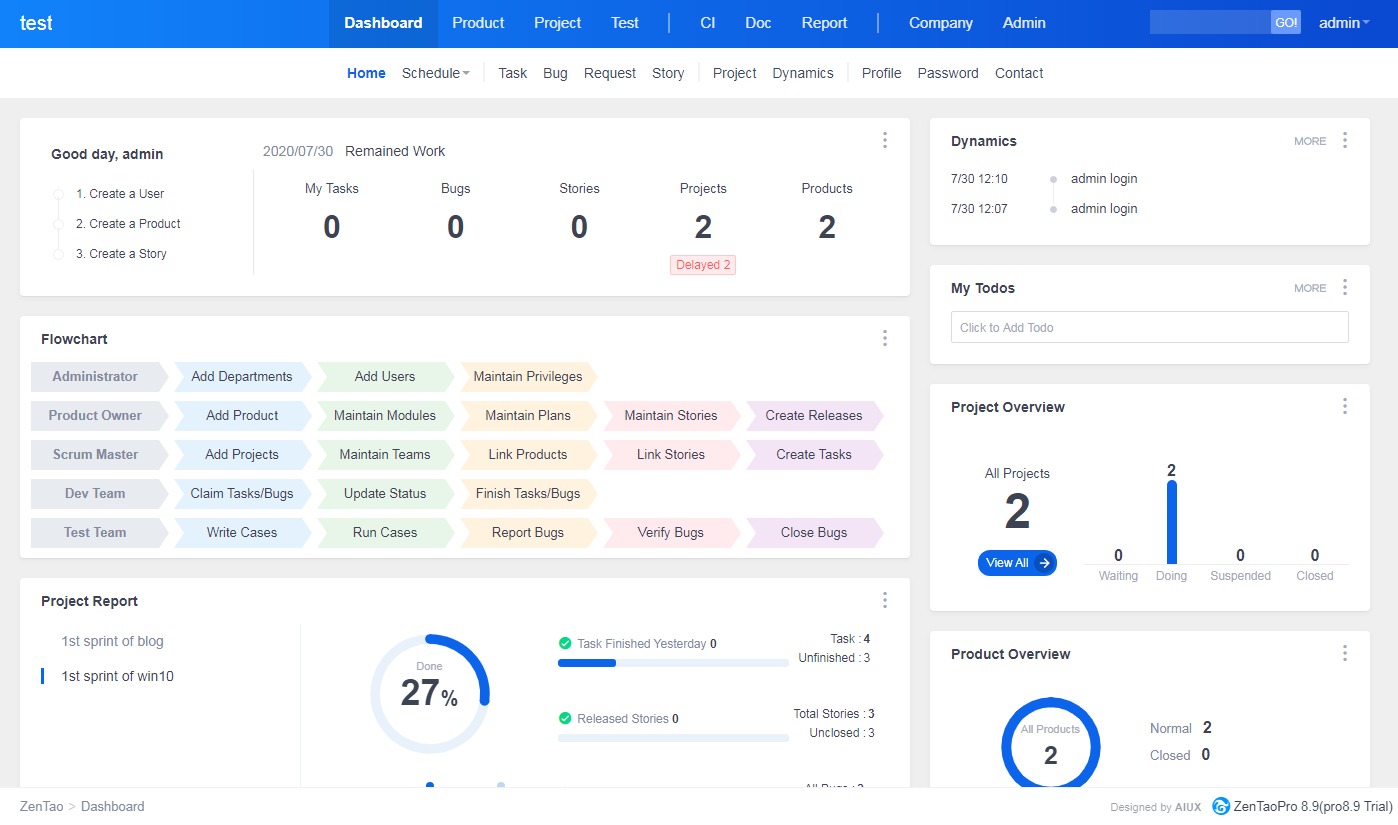Open the Dynamics panel three-dot menu
1398x825 pixels.
click(x=1345, y=140)
